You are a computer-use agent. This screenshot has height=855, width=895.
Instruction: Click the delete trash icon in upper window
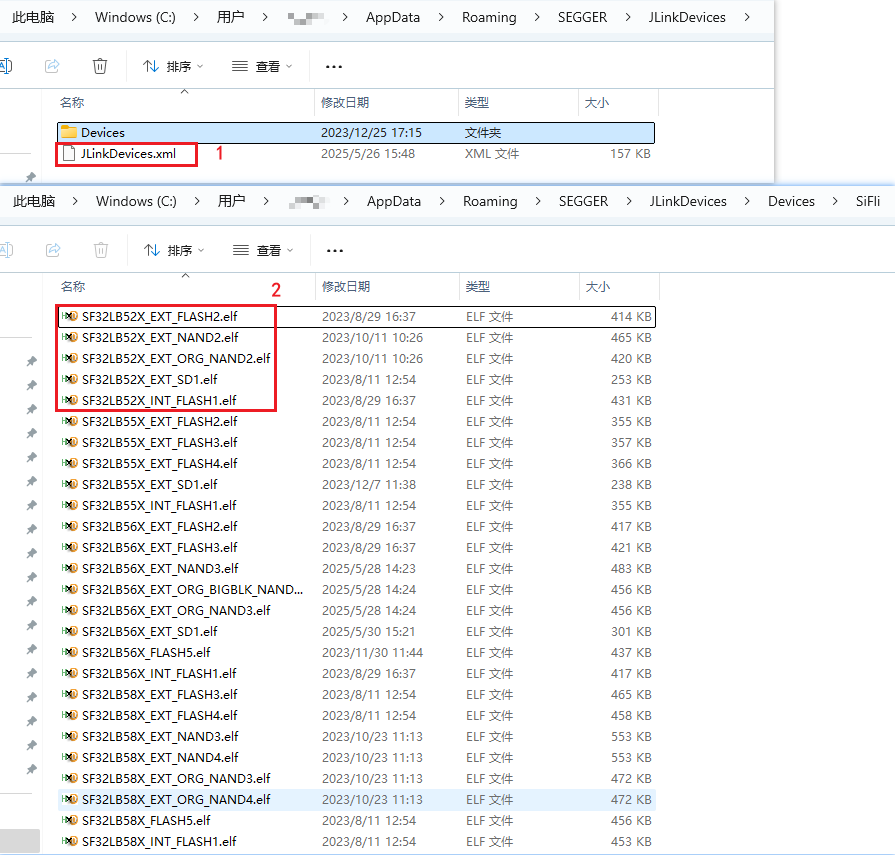tap(100, 66)
